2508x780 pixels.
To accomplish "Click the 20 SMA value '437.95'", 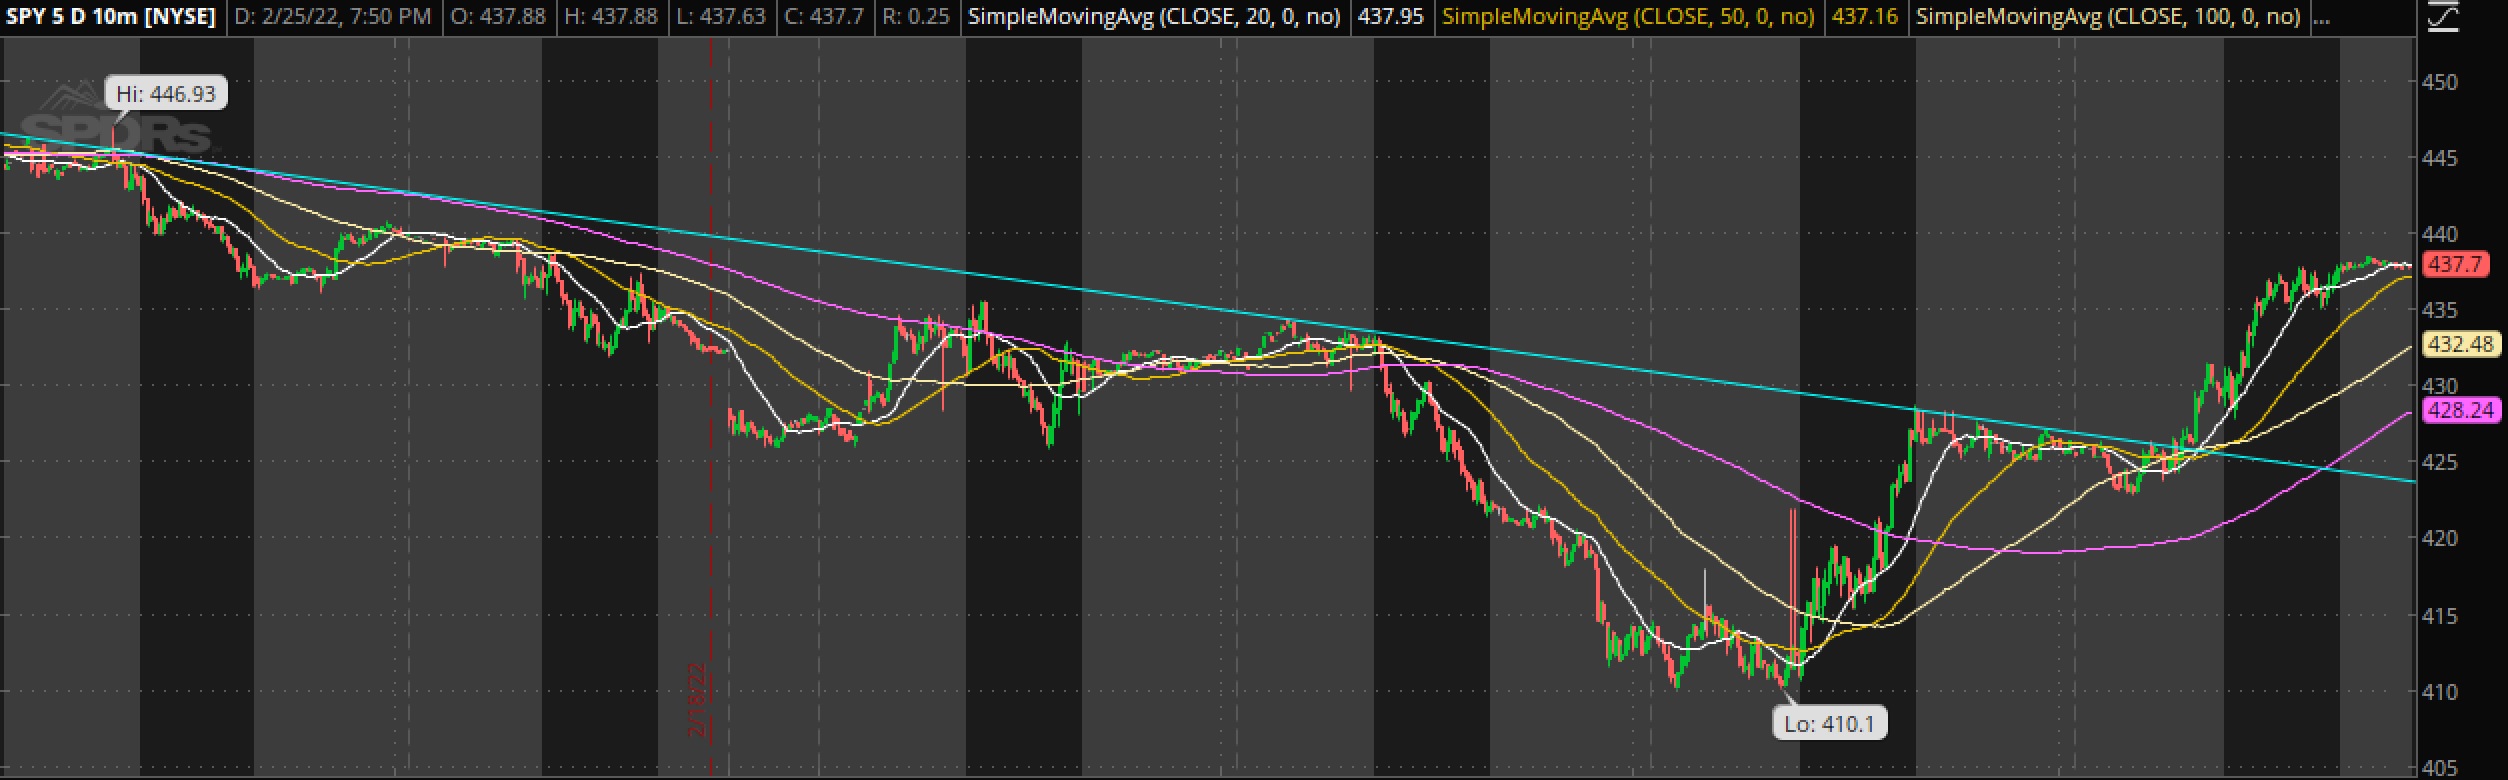I will [1391, 16].
